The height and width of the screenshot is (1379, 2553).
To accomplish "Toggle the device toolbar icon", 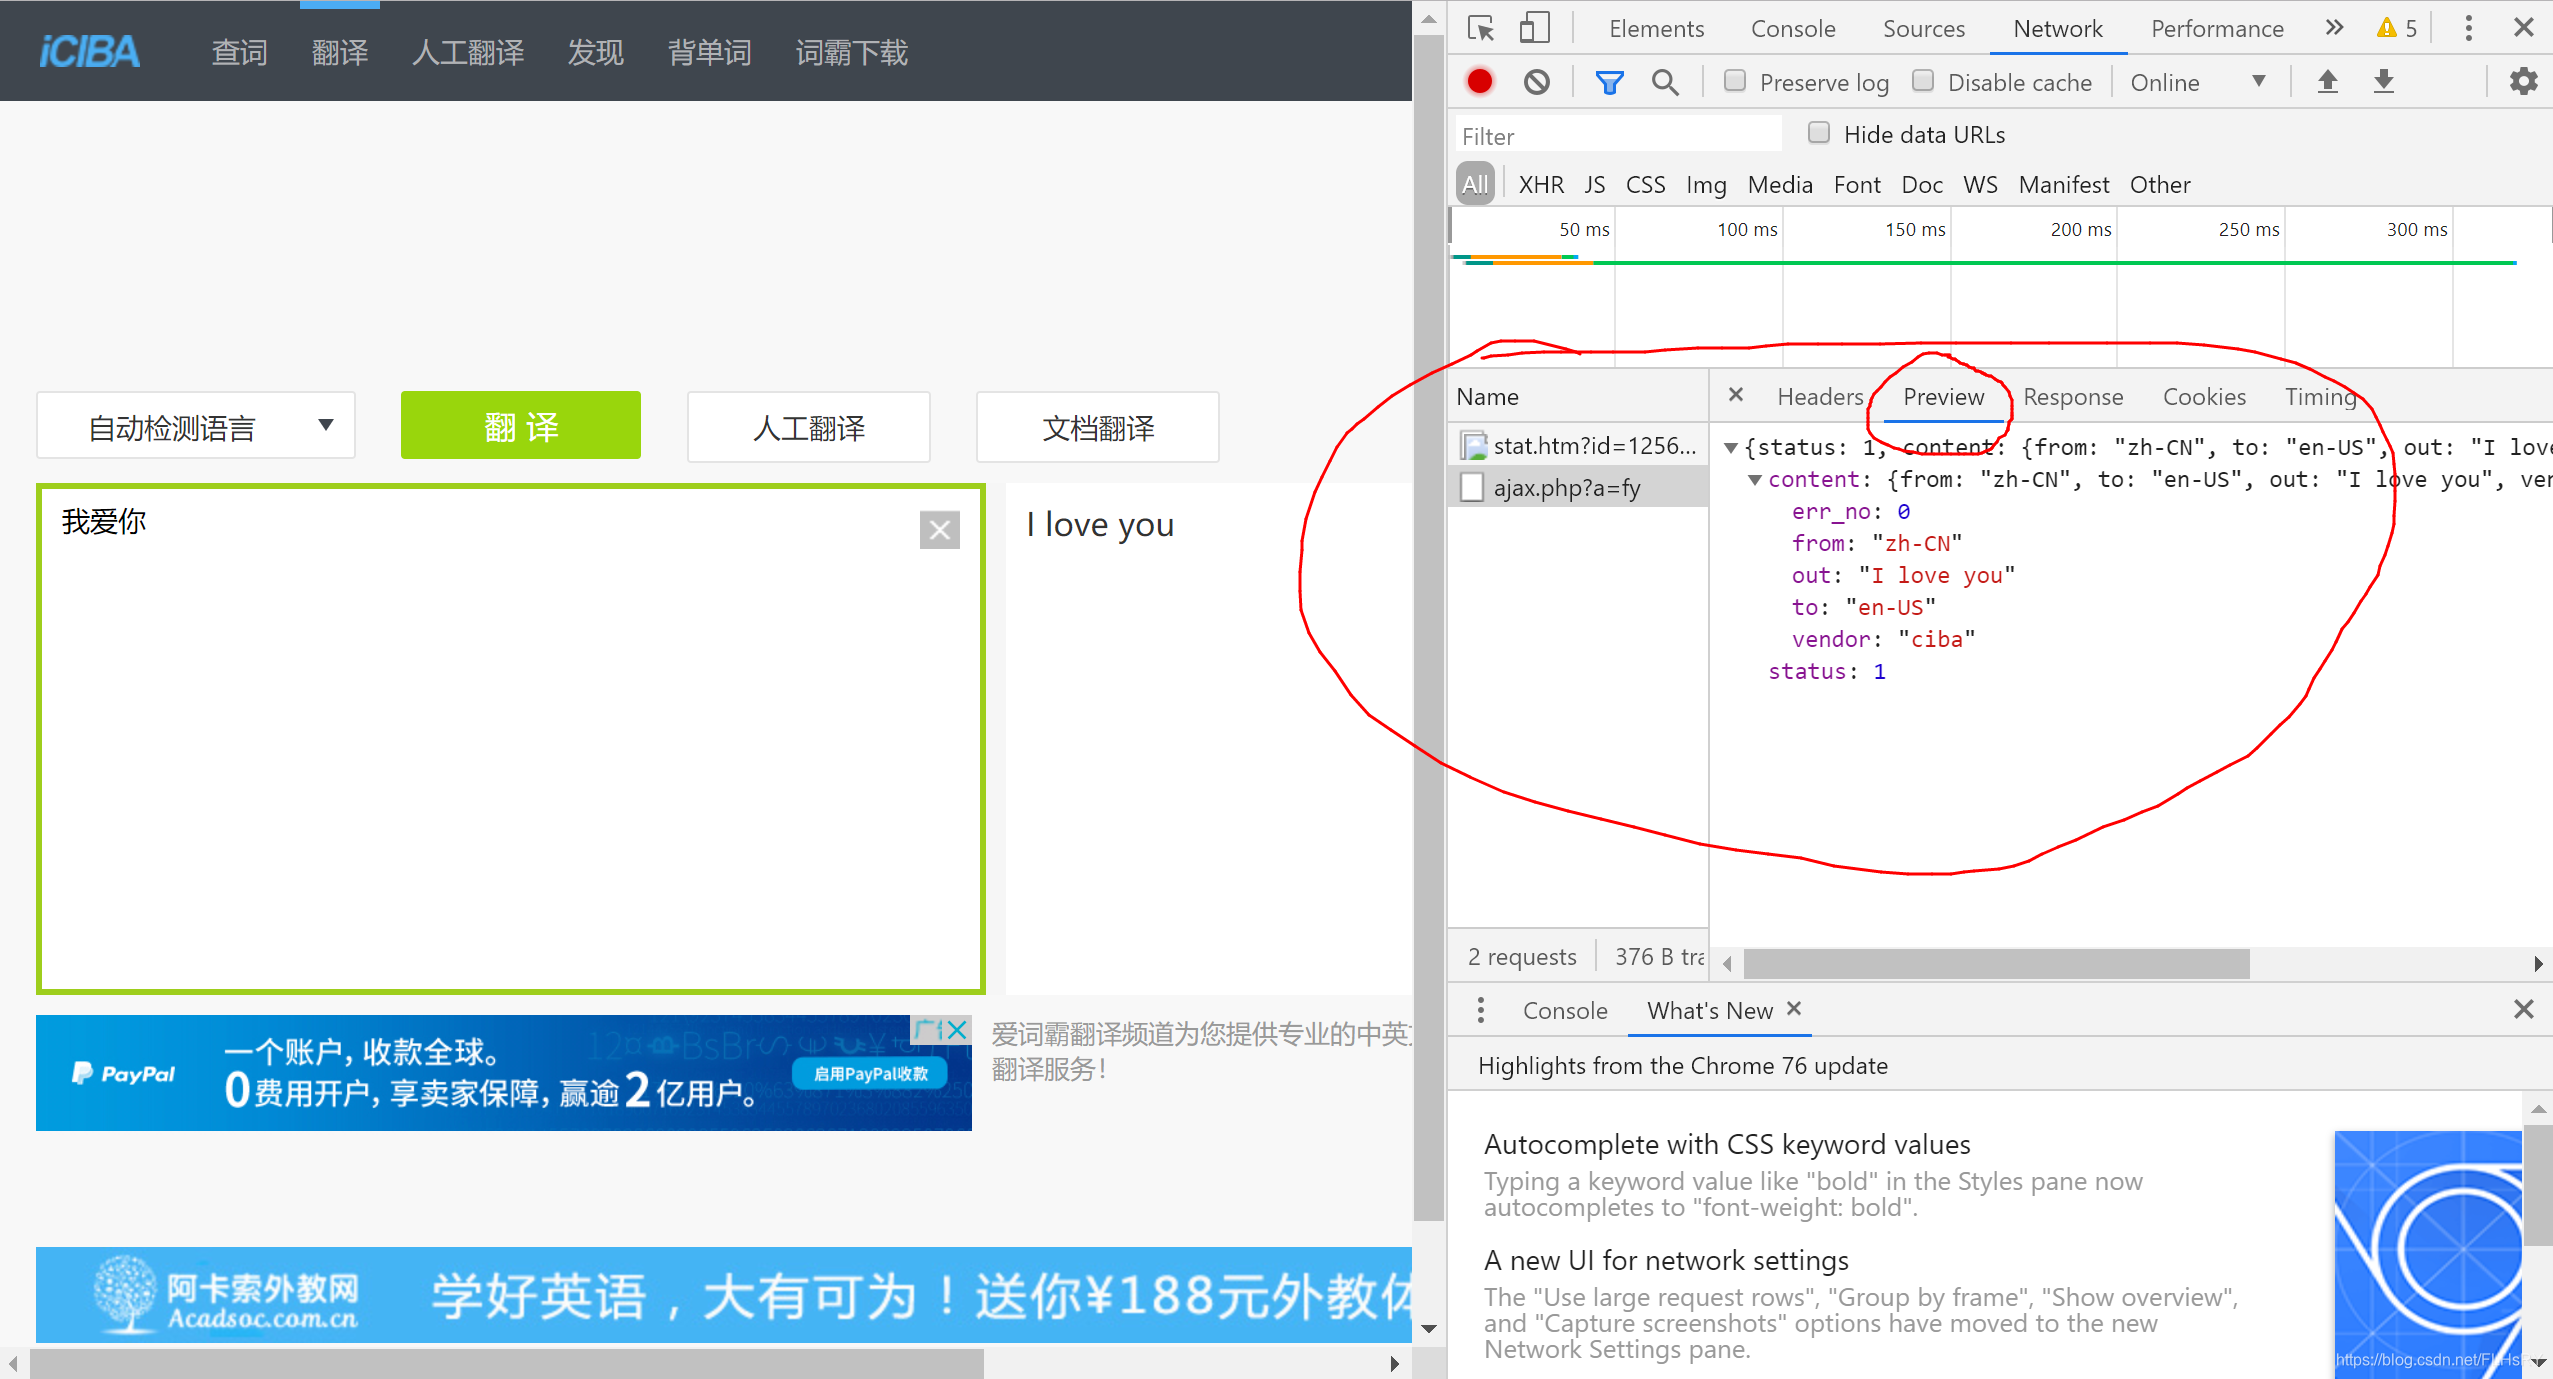I will [1534, 28].
